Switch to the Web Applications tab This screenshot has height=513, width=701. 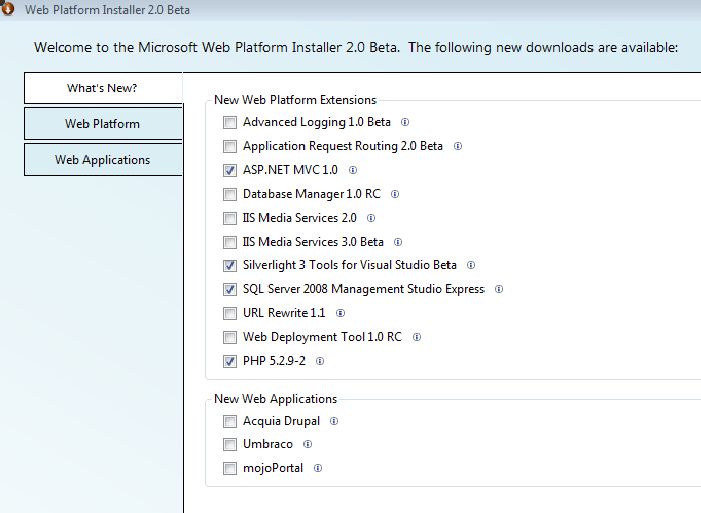(x=103, y=160)
